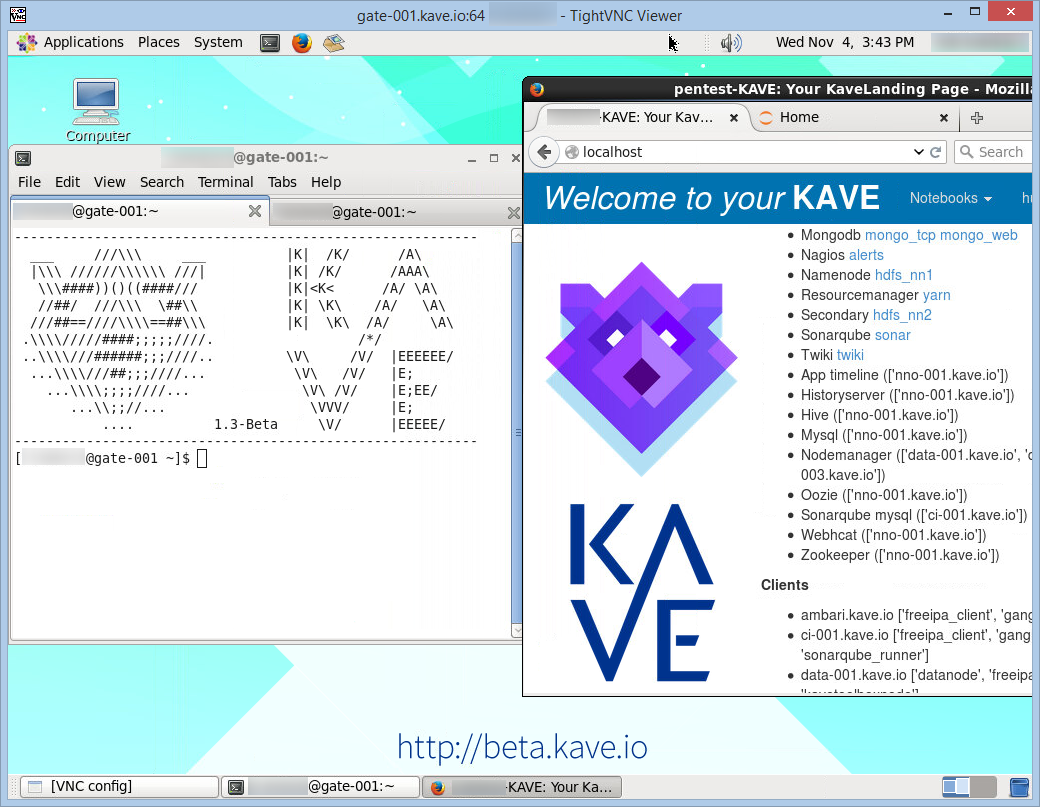Screen dimensions: 1040x807
Task: Click the localhost address bar
Action: 736,152
